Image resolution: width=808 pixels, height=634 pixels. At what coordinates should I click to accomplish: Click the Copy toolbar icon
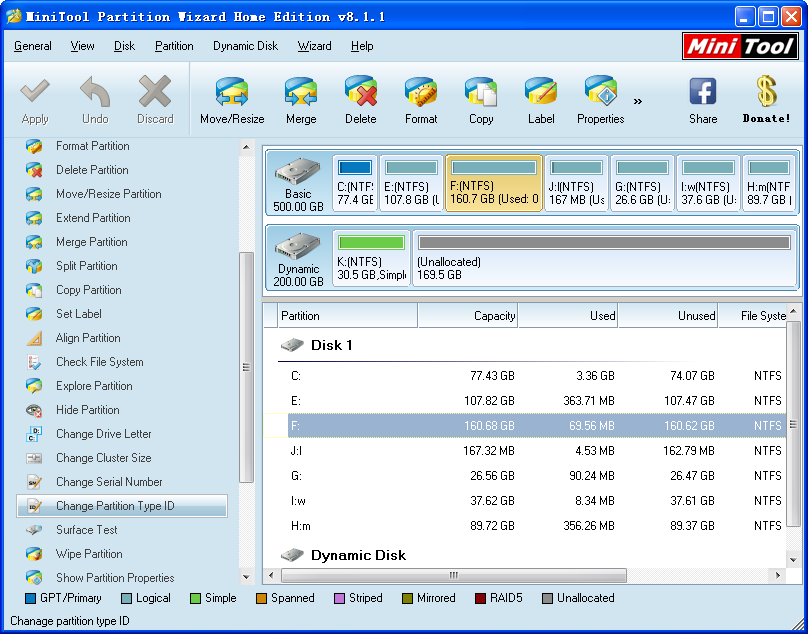pos(481,99)
